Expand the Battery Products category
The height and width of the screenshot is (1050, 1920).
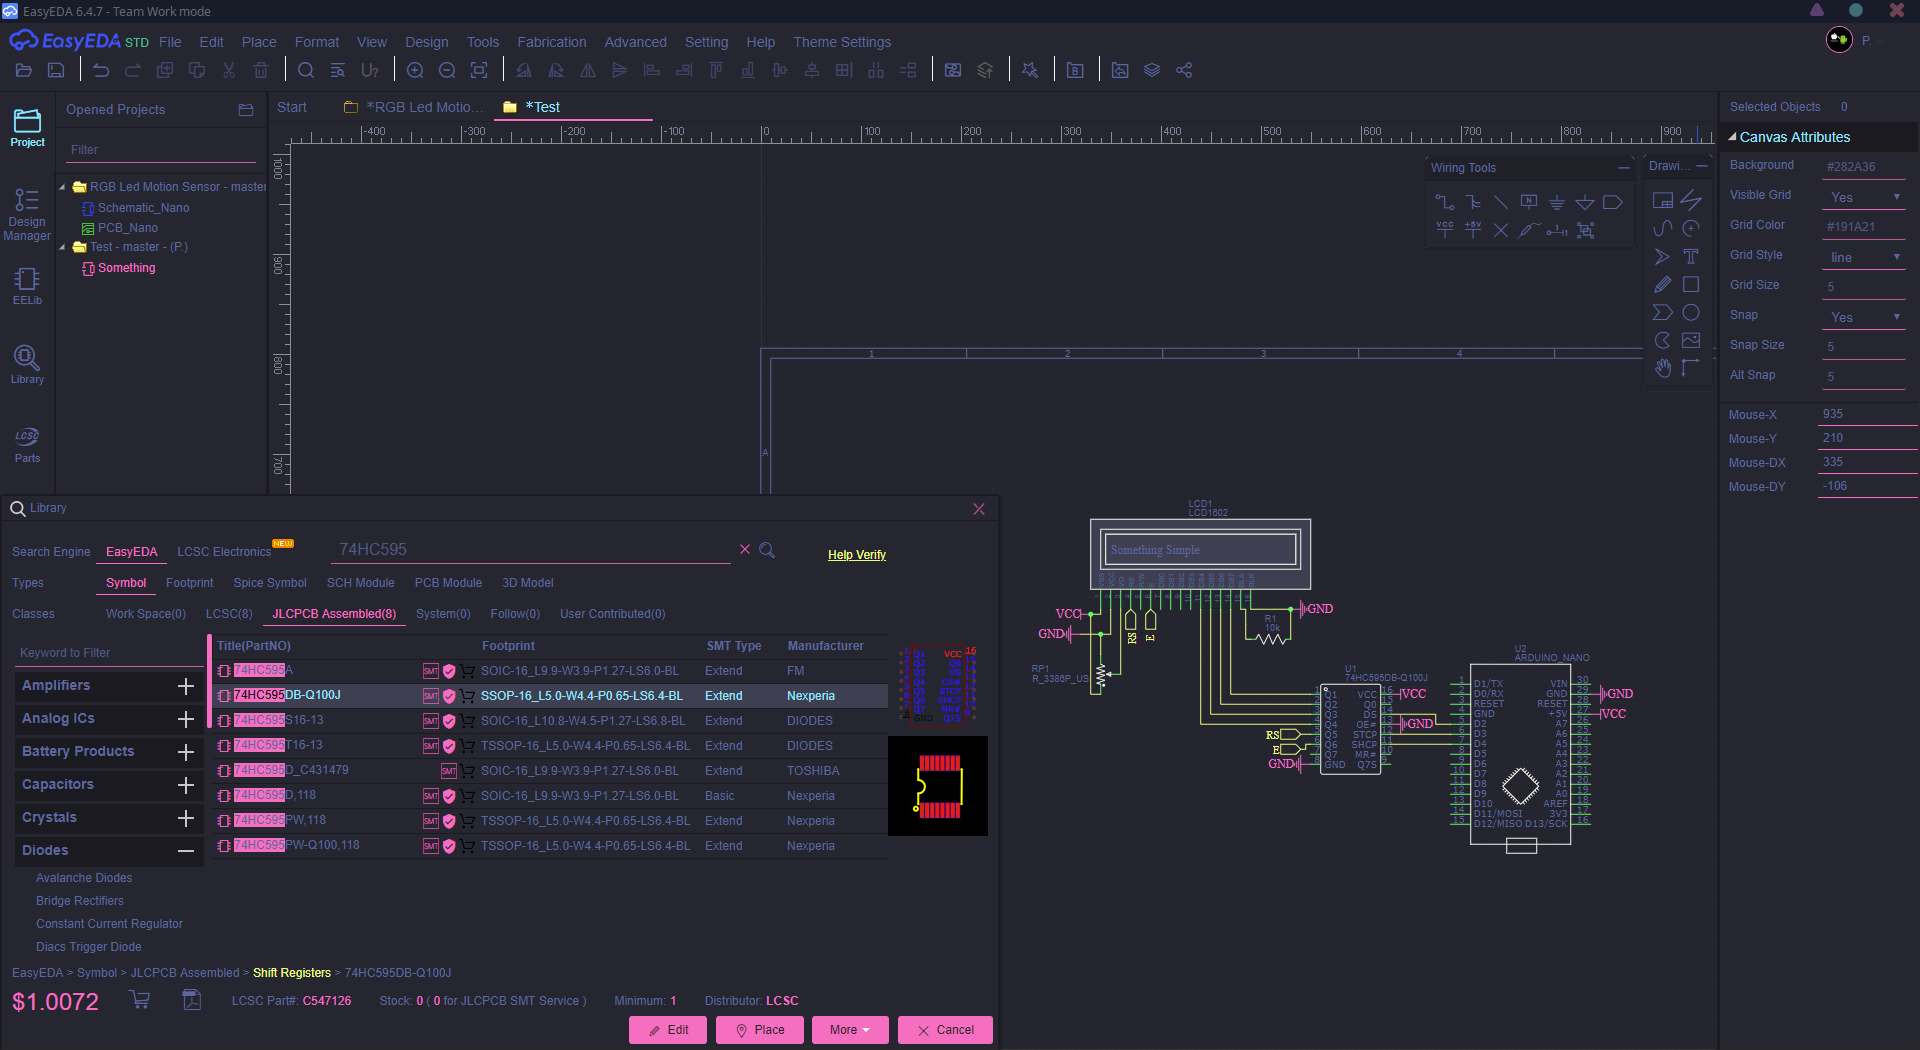click(x=185, y=752)
